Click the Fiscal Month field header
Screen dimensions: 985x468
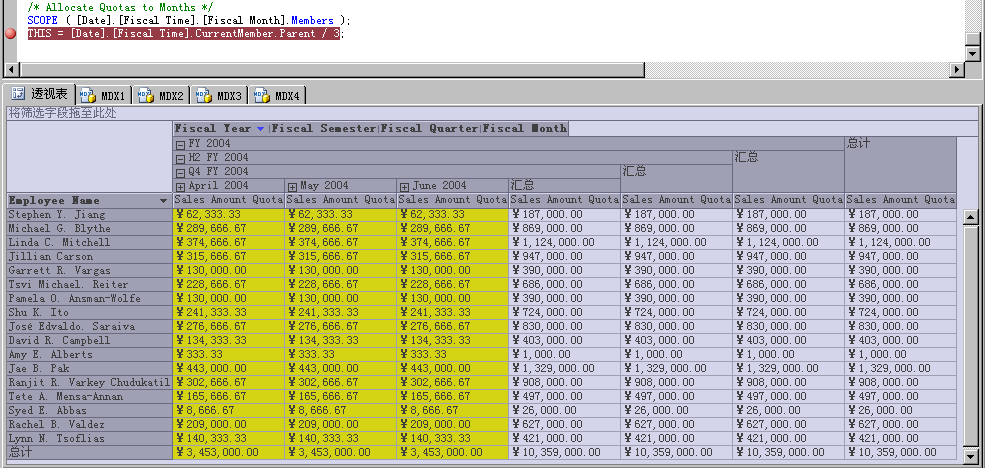pos(526,129)
